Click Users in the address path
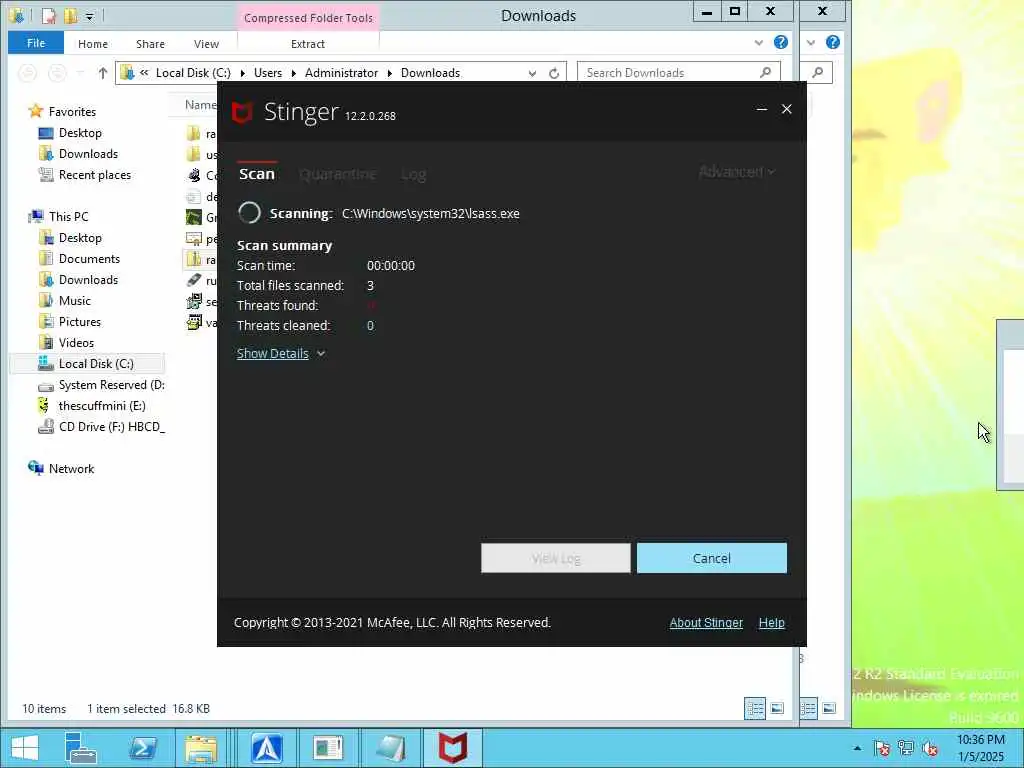 268,72
